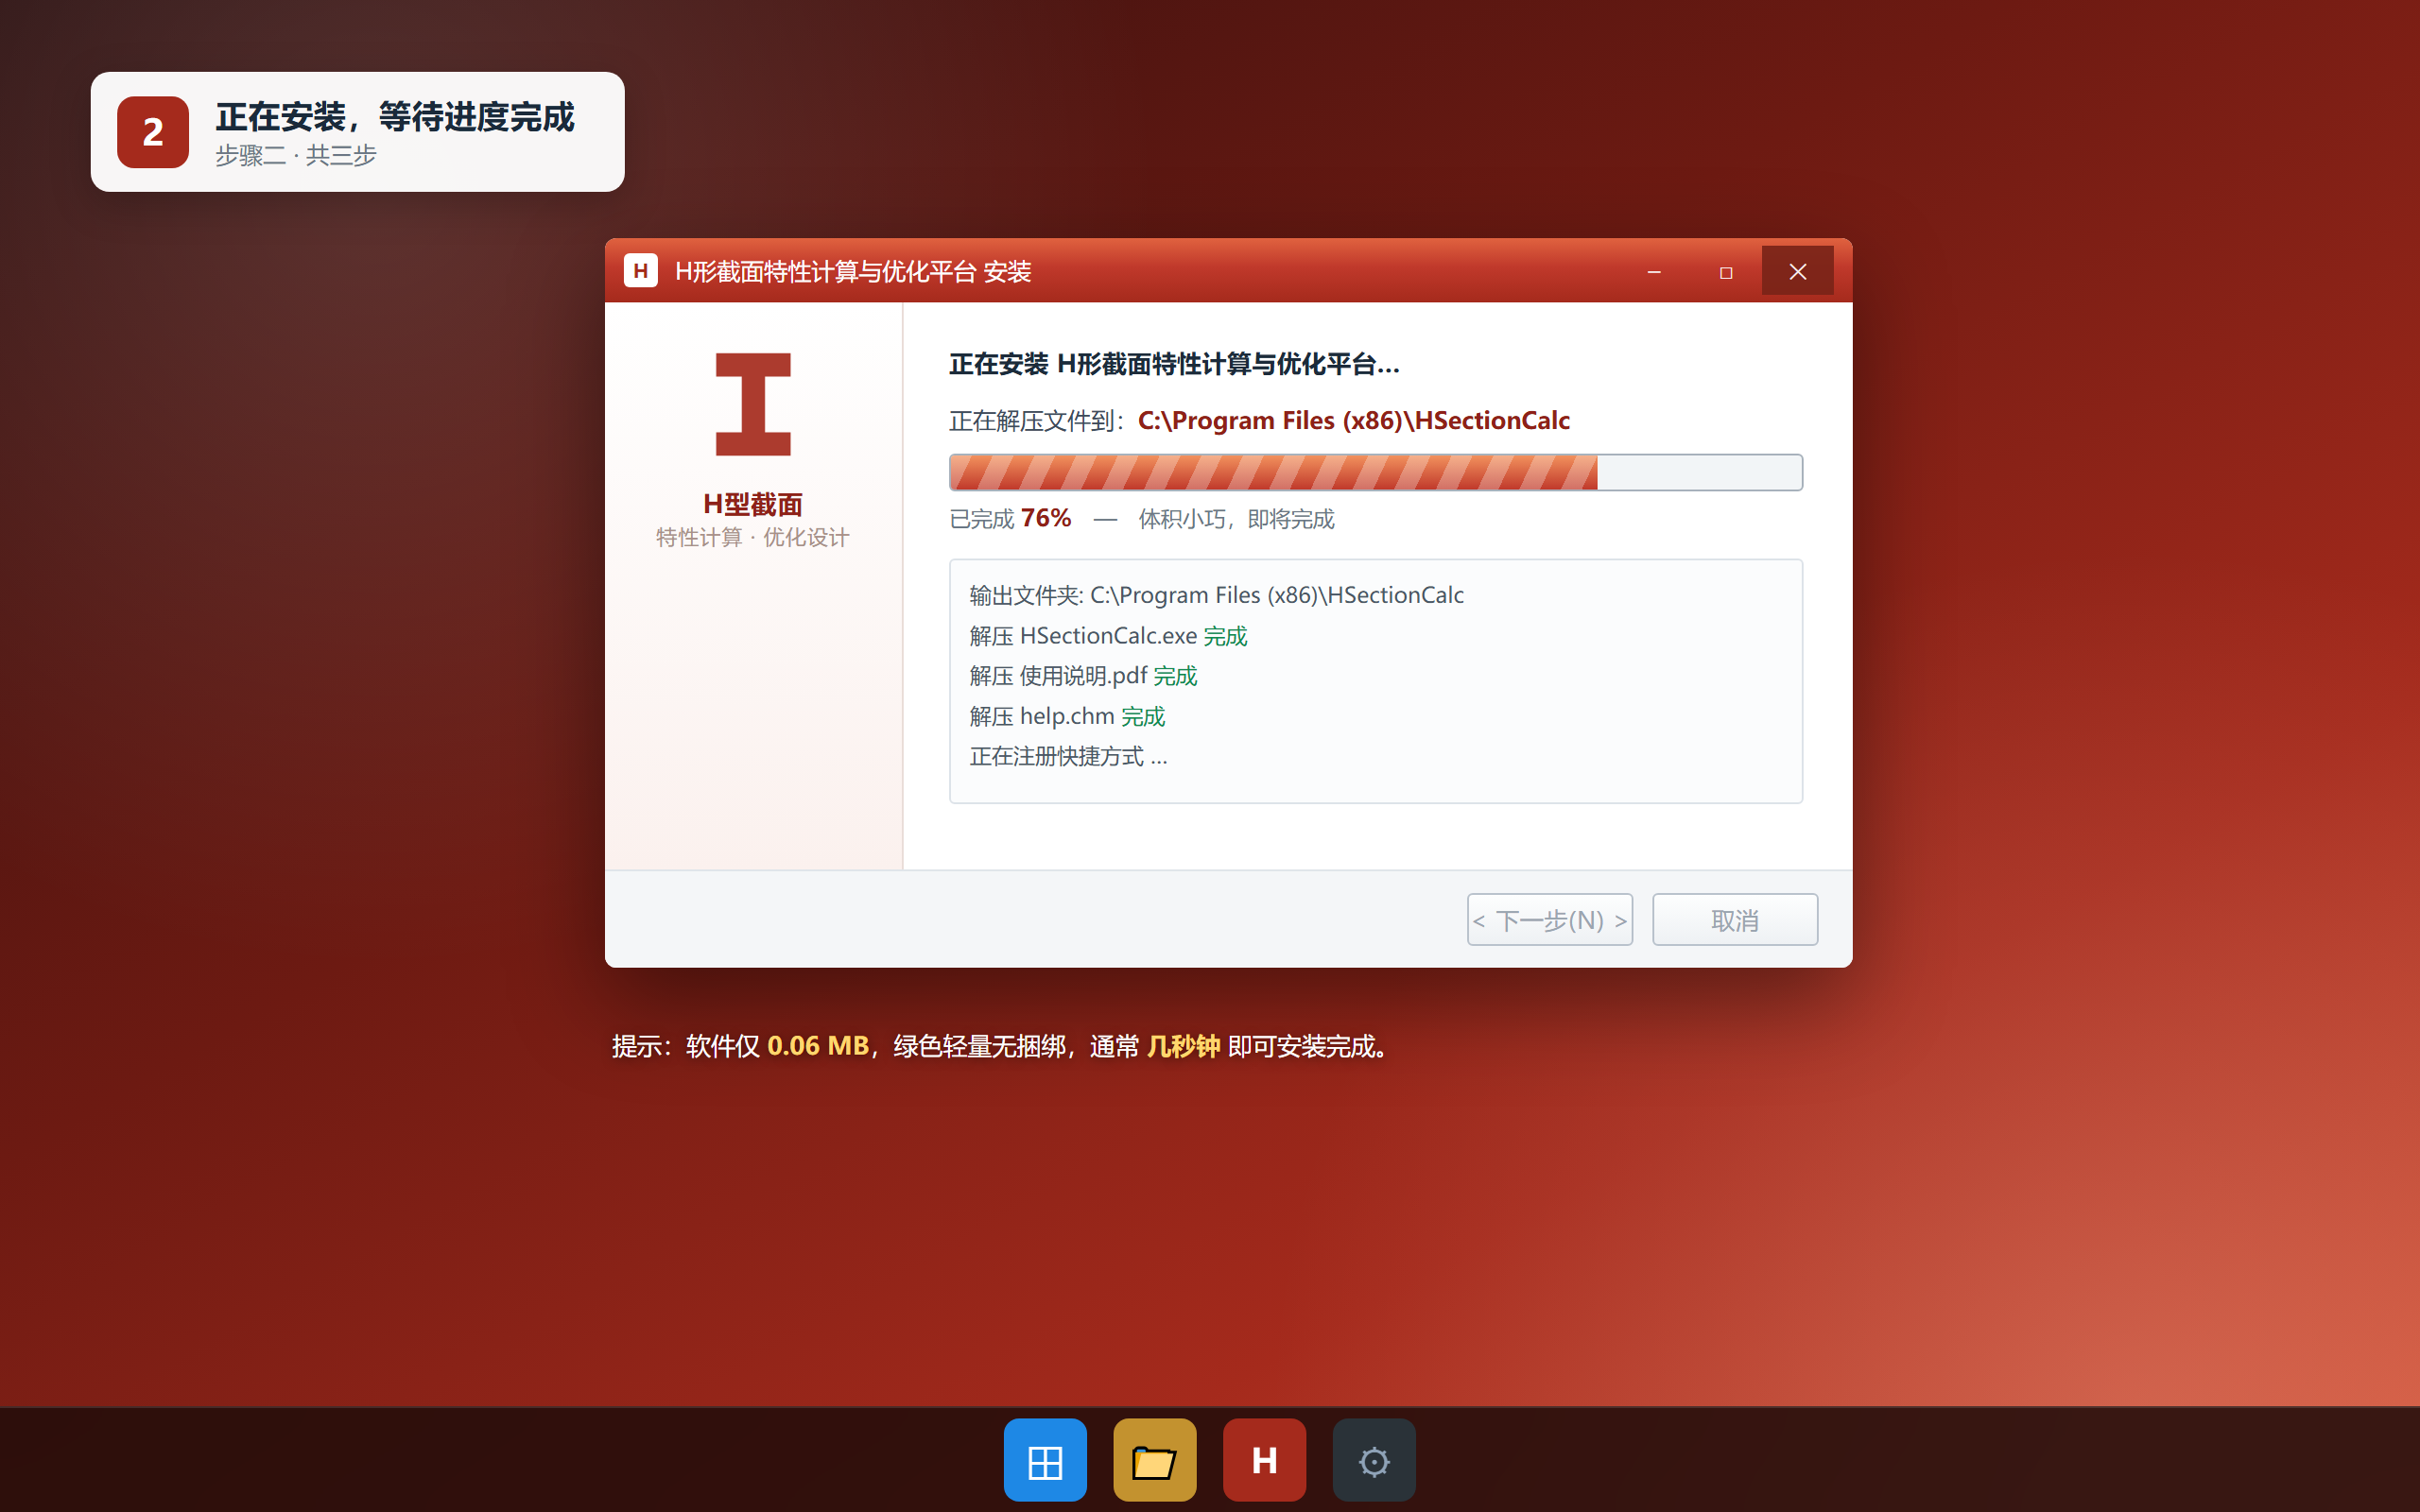Click the 正在注册快捷方式 ... log line
The height and width of the screenshot is (1512, 2420).
point(1068,756)
